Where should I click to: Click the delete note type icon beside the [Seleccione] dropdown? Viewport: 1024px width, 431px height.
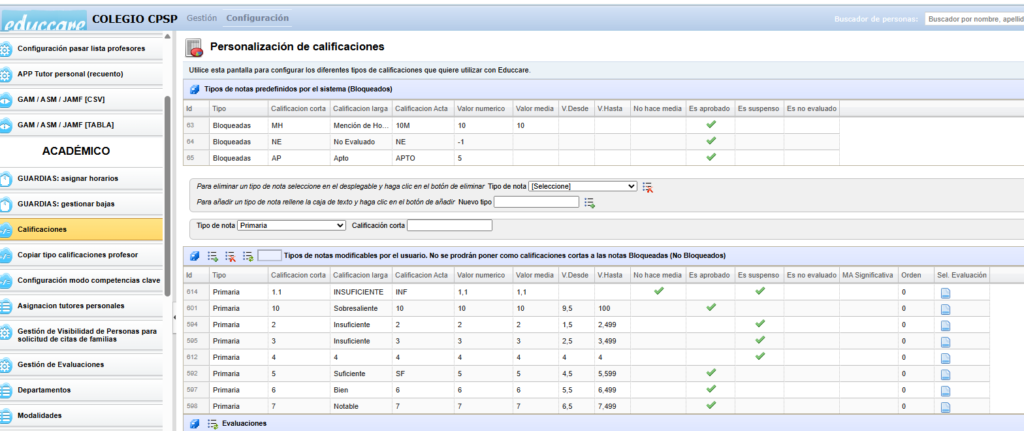[x=648, y=187]
